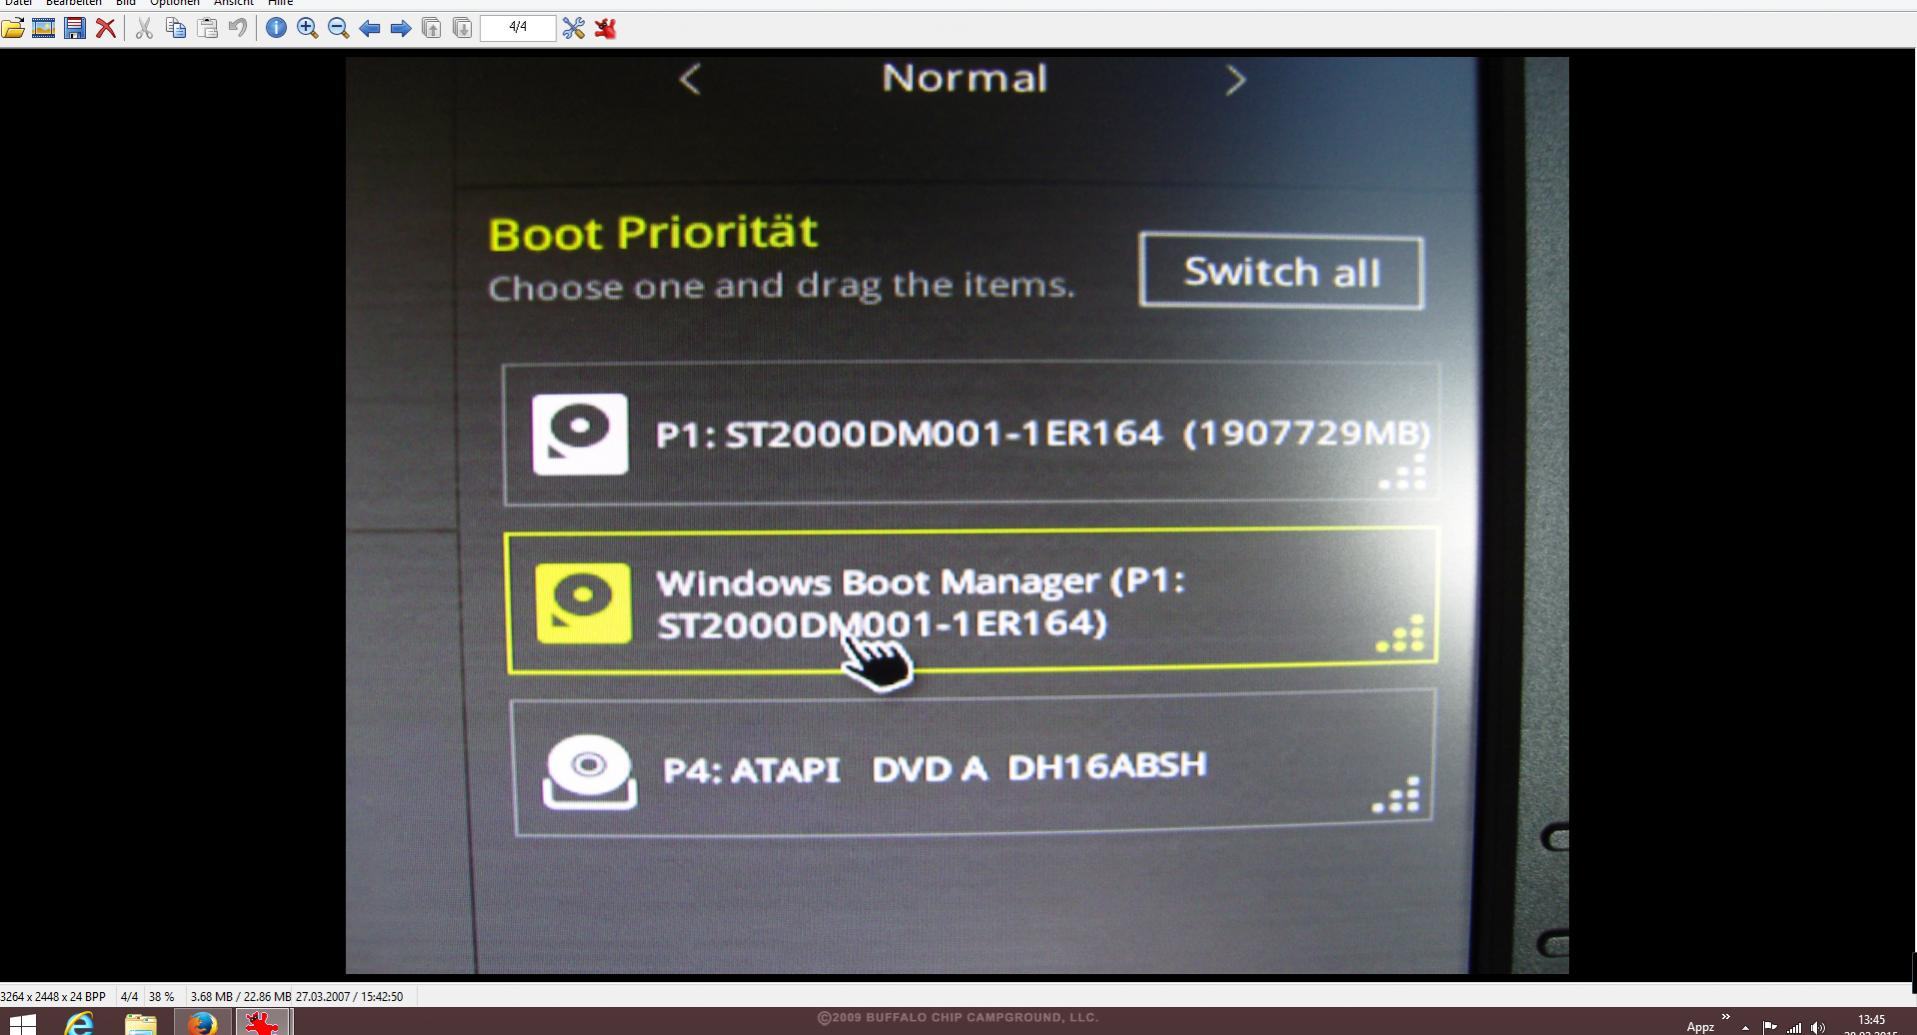Open settings via wrench and screwdriver icon
Screen dimensions: 1917x1035
click(574, 28)
